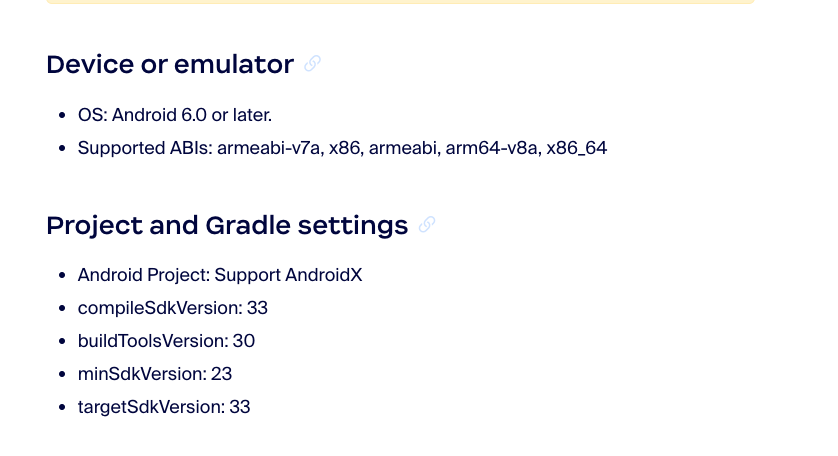Click the compileSdkVersion: 33 line
Viewport: 838px width, 456px height.
pyautogui.click(x=173, y=308)
